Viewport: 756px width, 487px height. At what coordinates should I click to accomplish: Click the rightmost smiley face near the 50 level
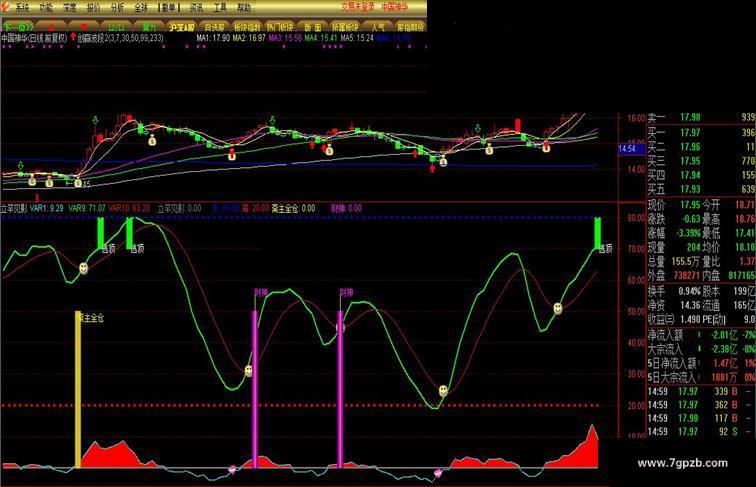tap(558, 308)
